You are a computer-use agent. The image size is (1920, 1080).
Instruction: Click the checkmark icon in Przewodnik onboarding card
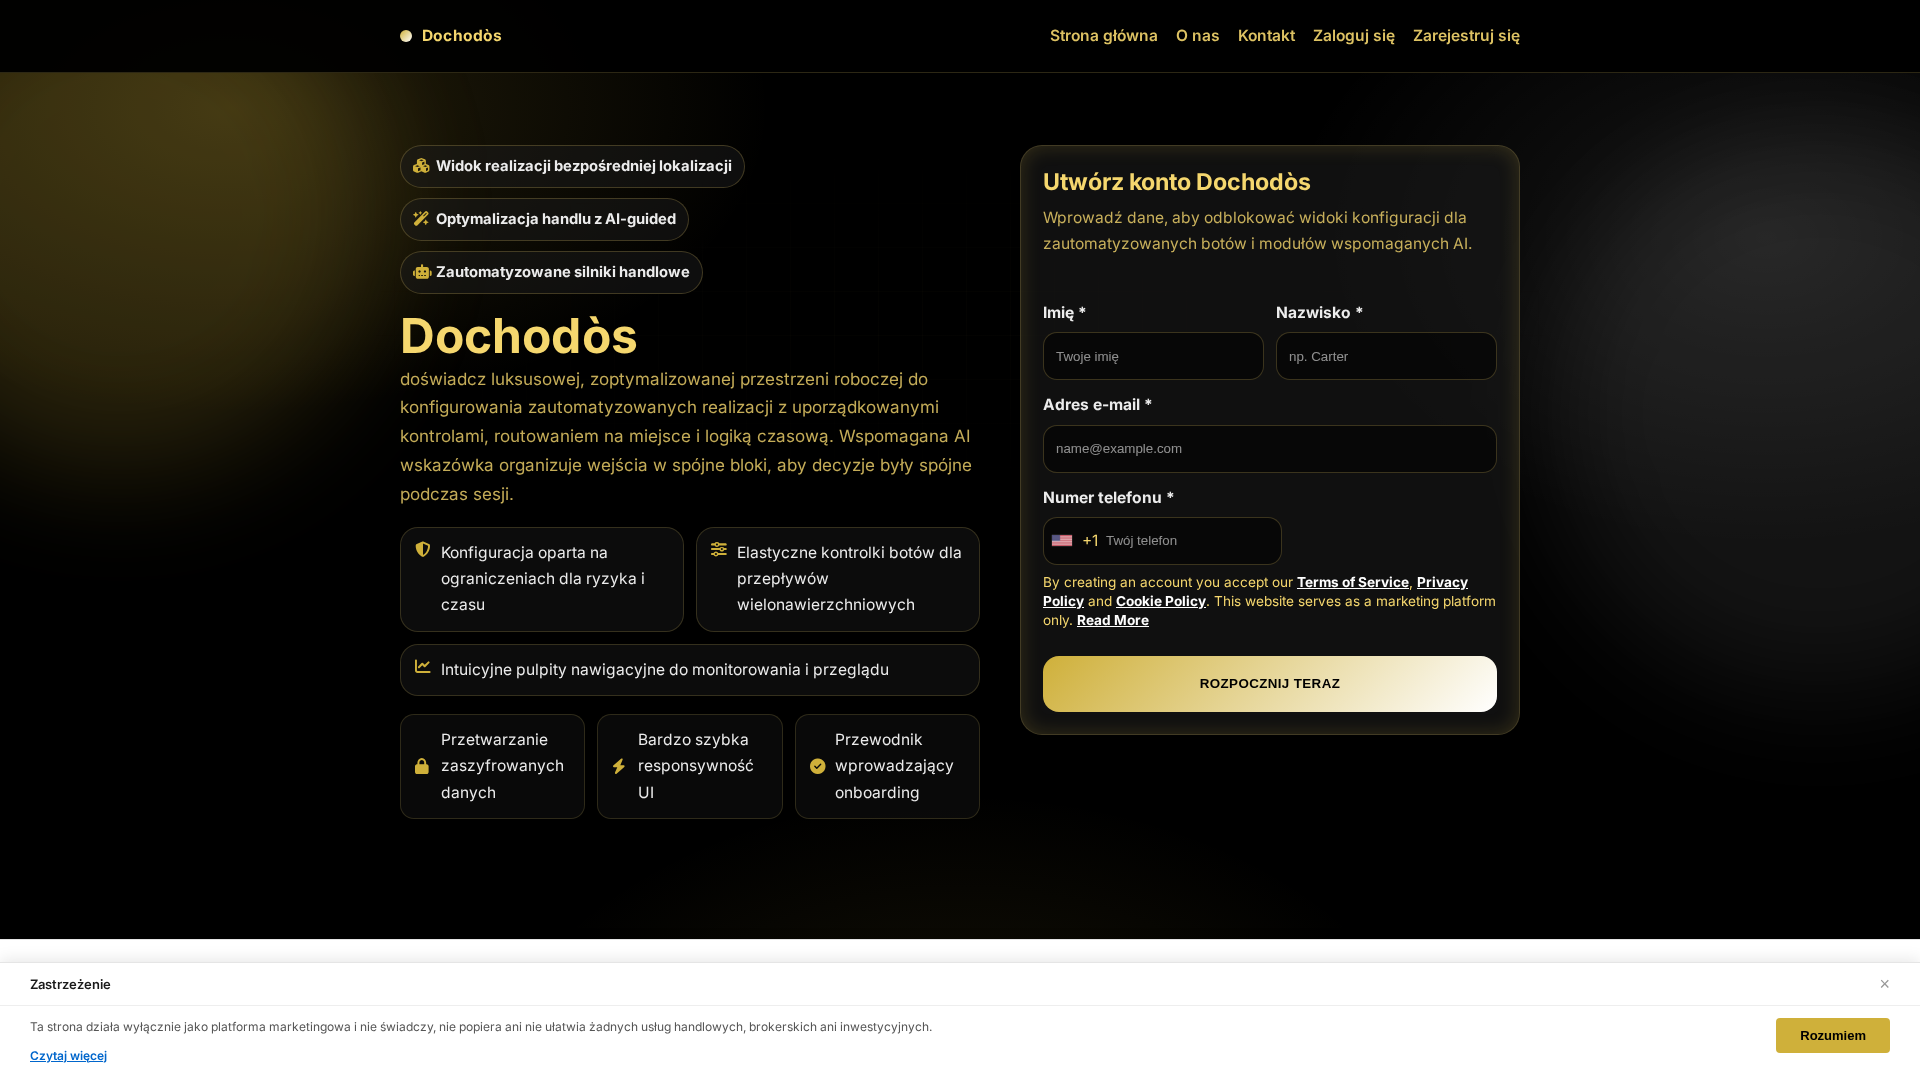(x=818, y=766)
